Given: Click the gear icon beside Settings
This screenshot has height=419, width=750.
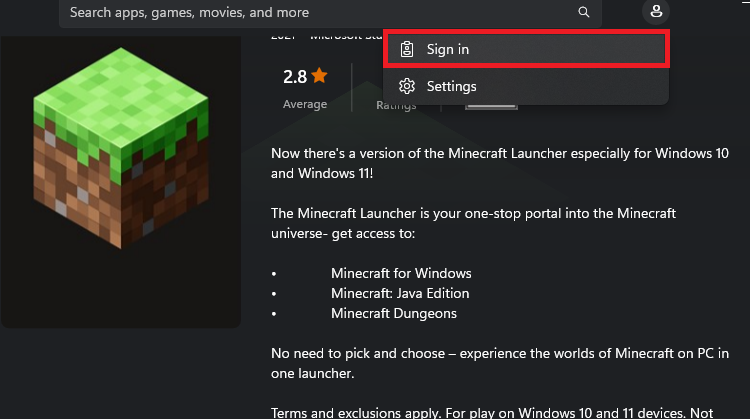Looking at the screenshot, I should click(x=407, y=86).
